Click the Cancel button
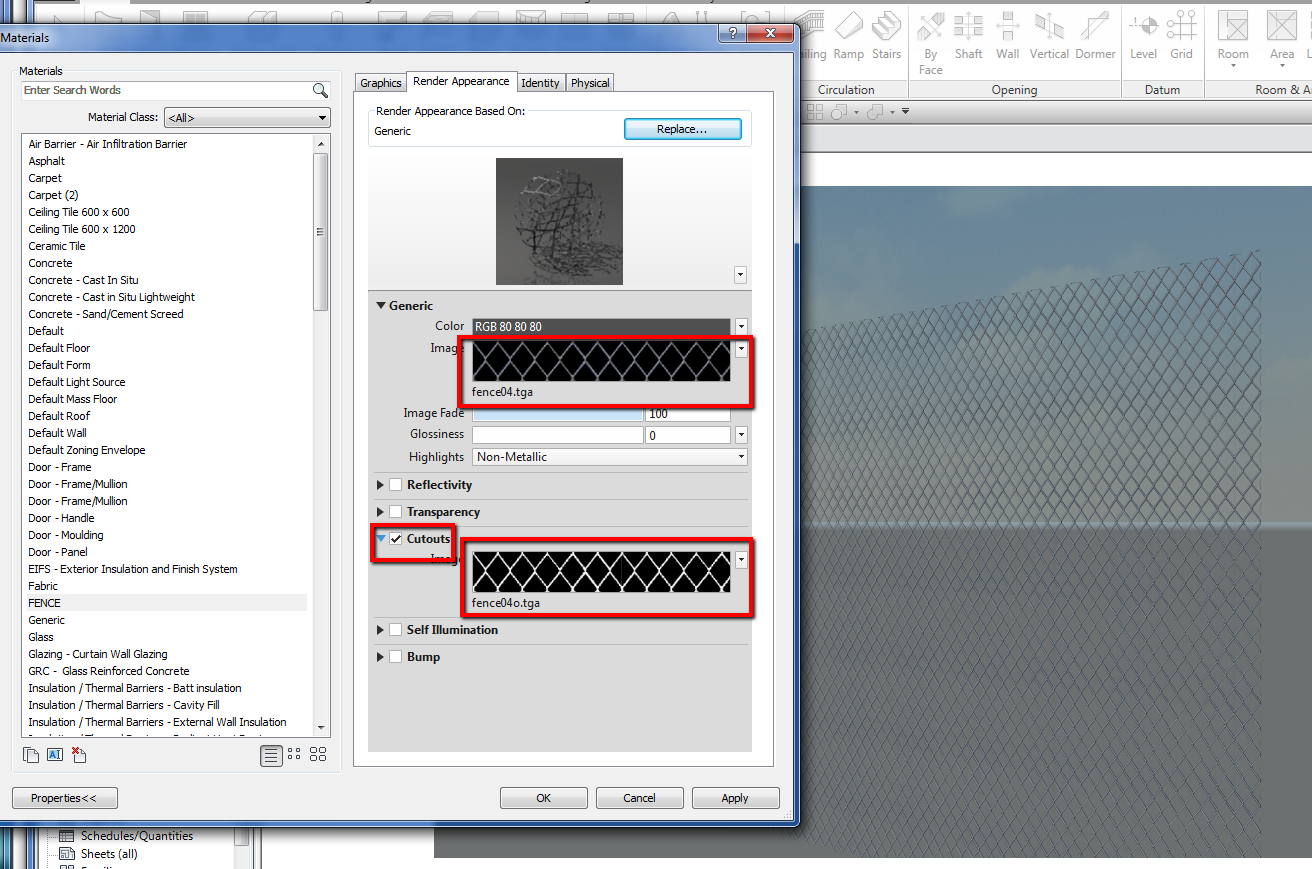 639,798
